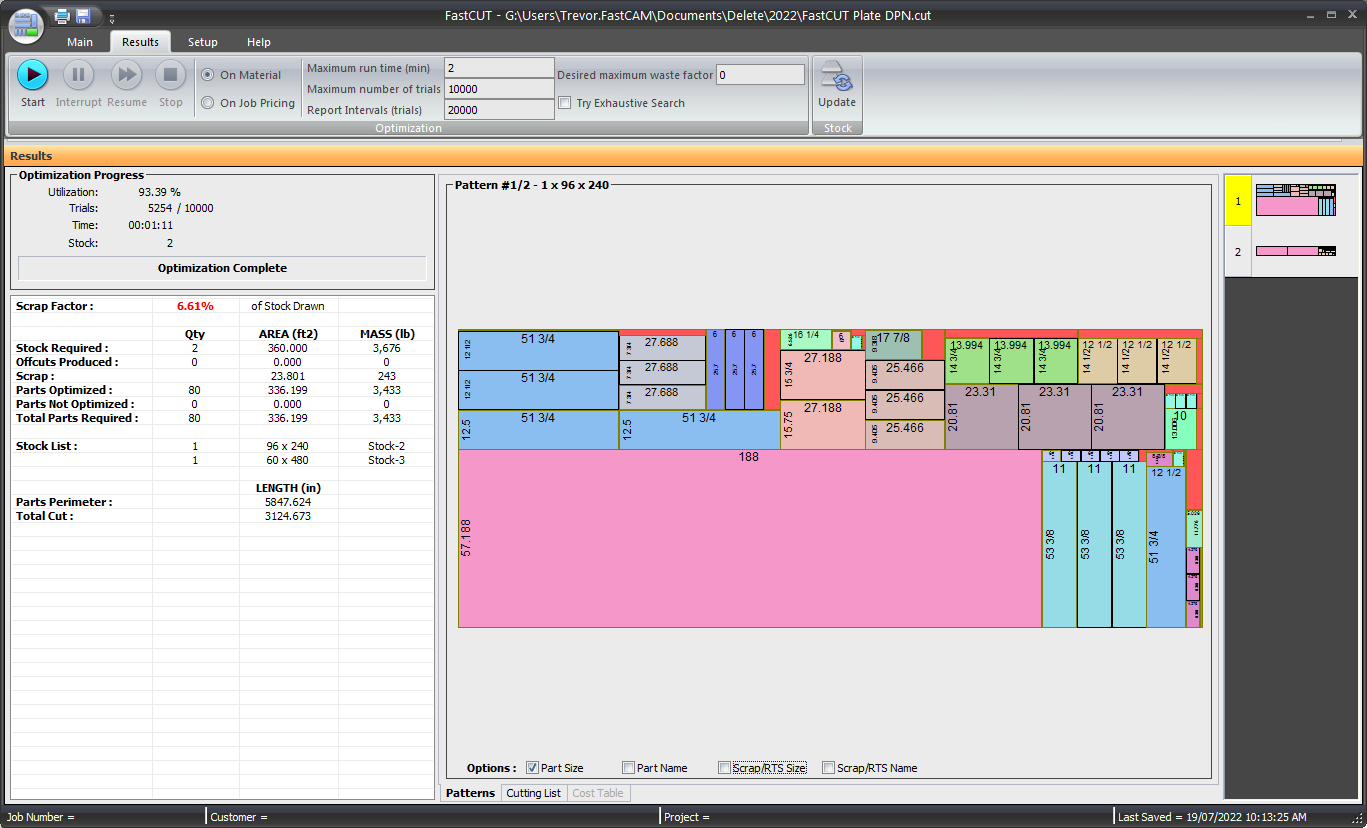
Task: Click the light blue 53 3/8 part under the leftmost 11 label
Action: click(1058, 545)
